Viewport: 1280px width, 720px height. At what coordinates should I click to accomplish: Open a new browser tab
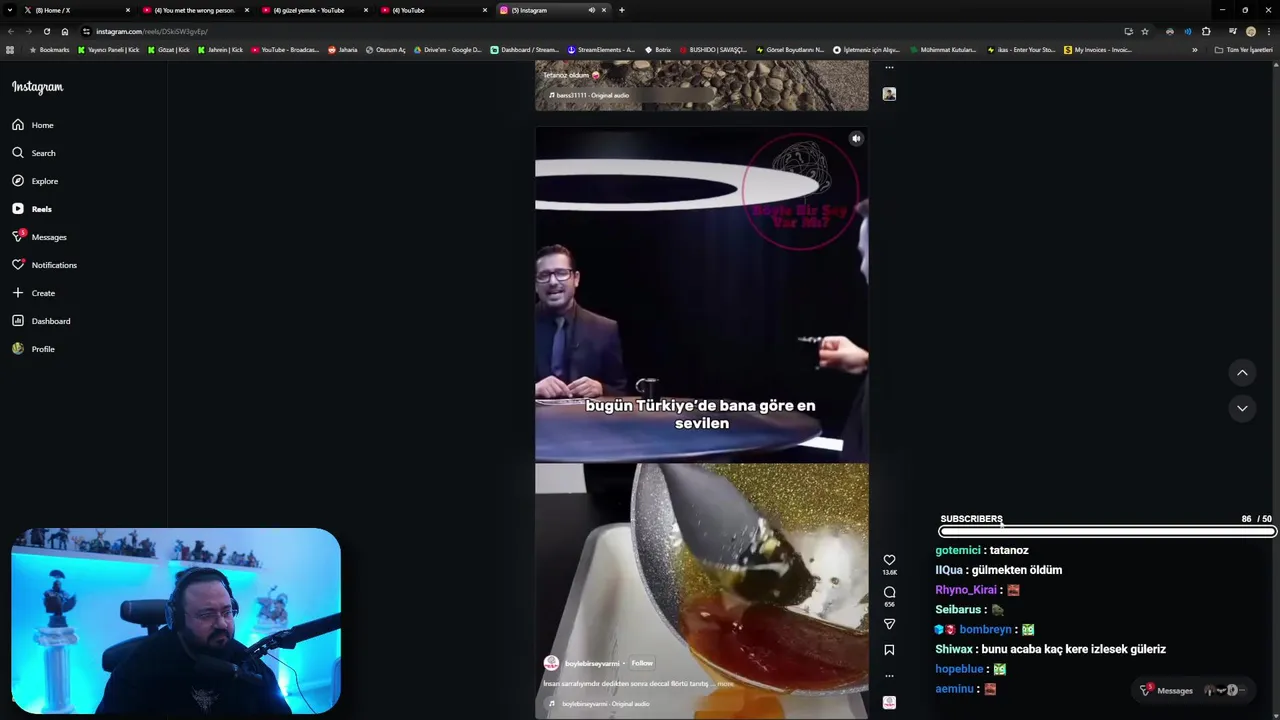click(x=621, y=10)
